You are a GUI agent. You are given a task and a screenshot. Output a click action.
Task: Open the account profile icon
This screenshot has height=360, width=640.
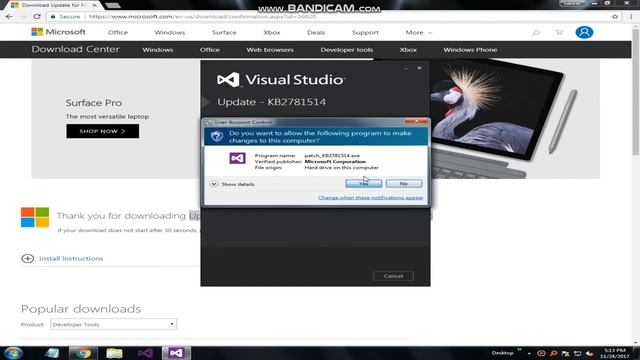click(584, 32)
